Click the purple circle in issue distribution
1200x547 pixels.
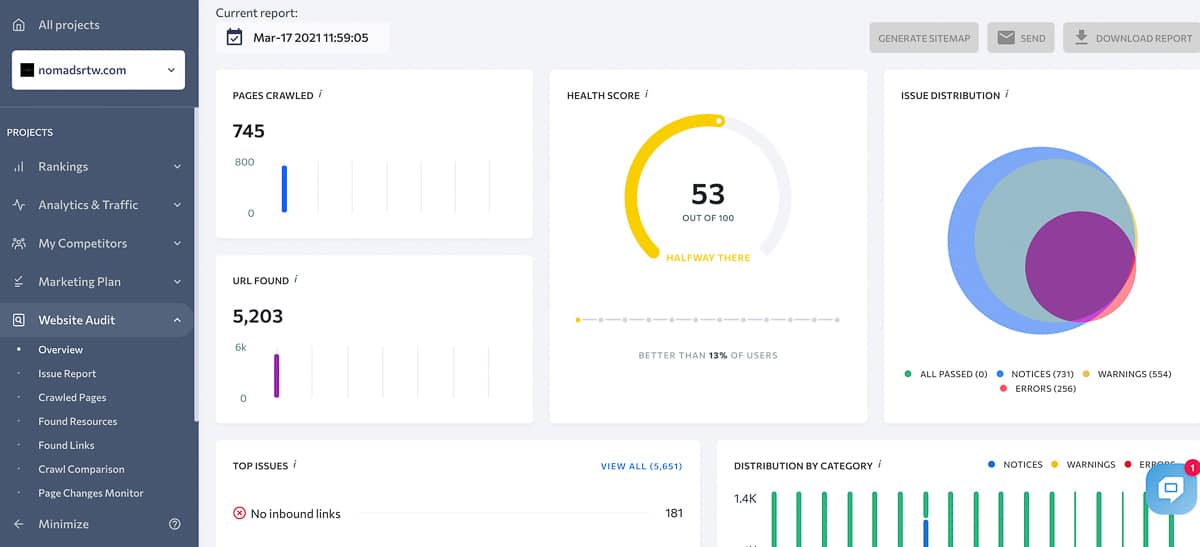(1078, 266)
